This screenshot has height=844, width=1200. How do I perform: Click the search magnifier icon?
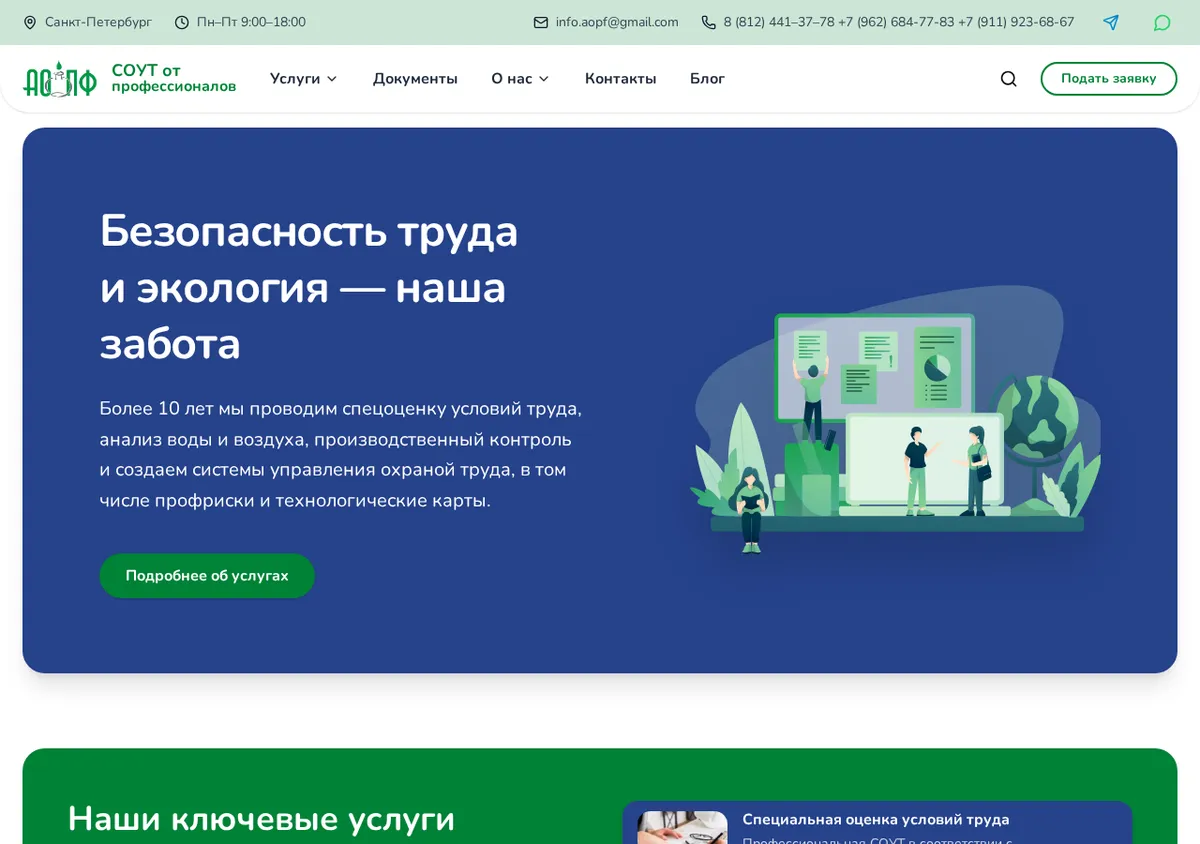tap(1008, 79)
